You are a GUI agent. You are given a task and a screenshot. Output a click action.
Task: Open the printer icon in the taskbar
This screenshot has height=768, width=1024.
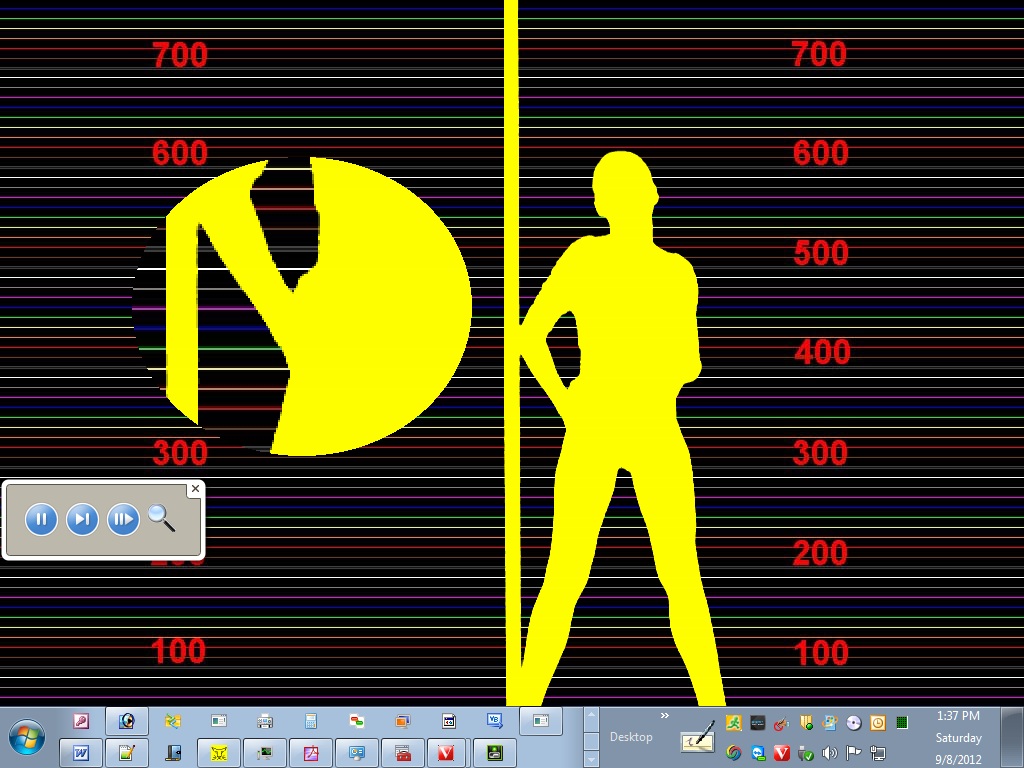click(x=265, y=721)
